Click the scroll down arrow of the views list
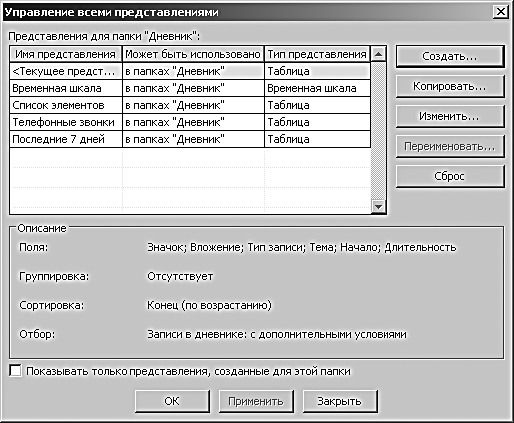Image resolution: width=514 pixels, height=423 pixels. (378, 206)
